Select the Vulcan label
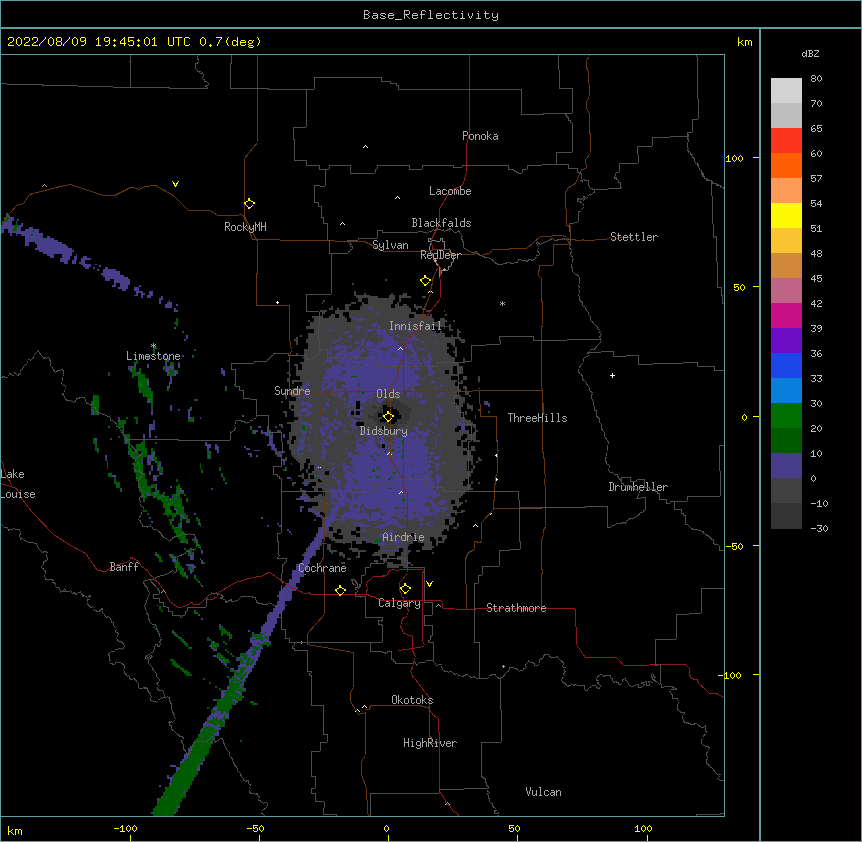Screen dimensions: 862x842 [543, 792]
